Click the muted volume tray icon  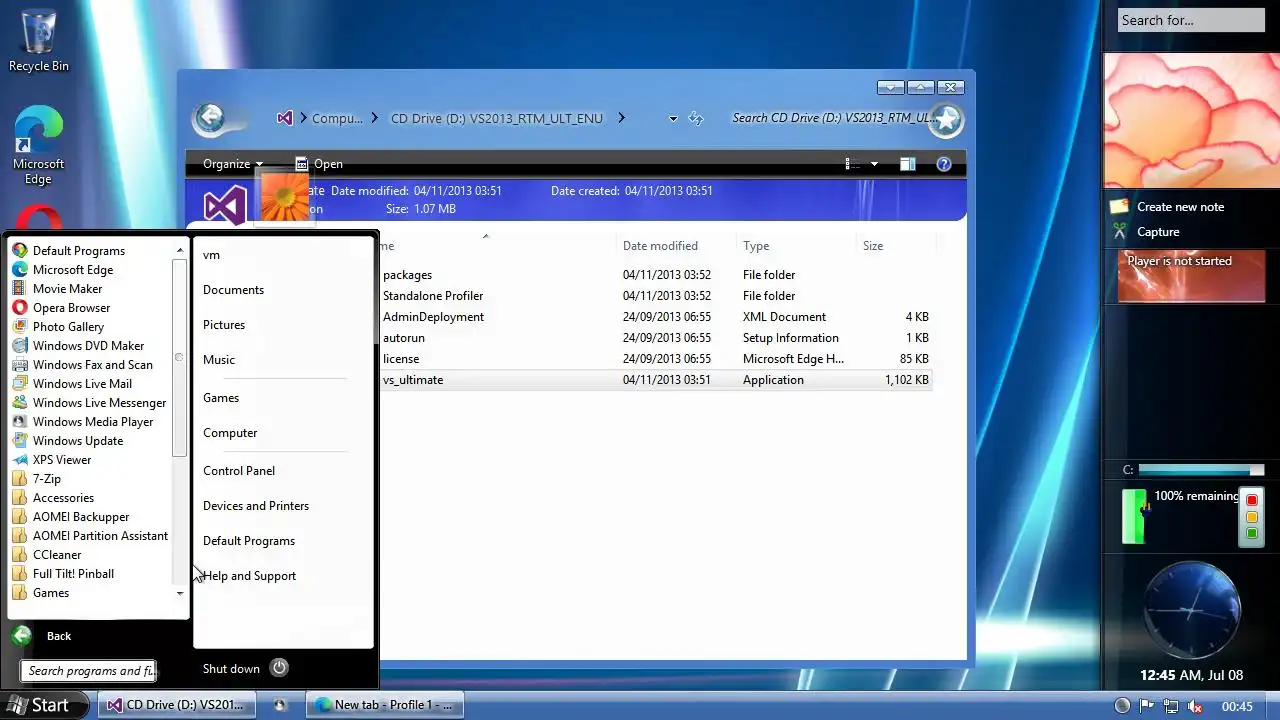tap(1193, 706)
